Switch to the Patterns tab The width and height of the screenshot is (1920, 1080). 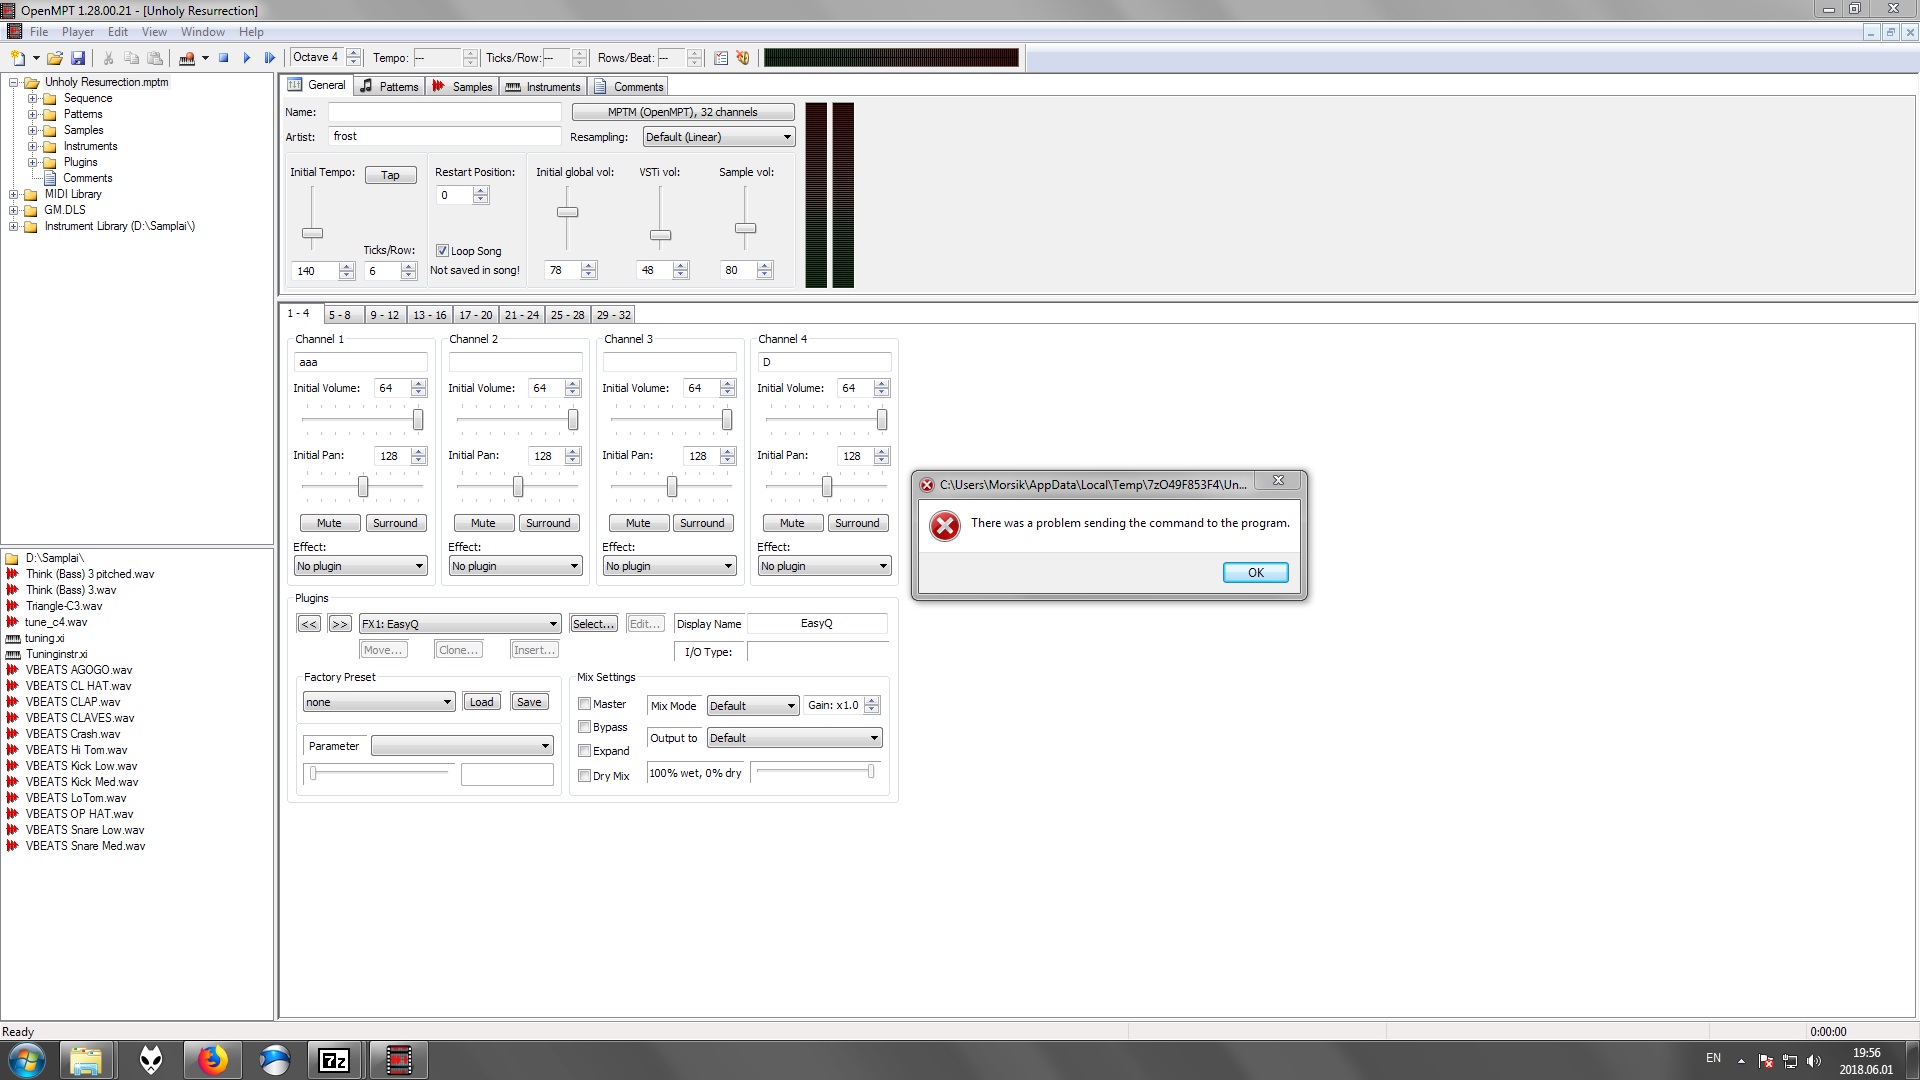390,86
